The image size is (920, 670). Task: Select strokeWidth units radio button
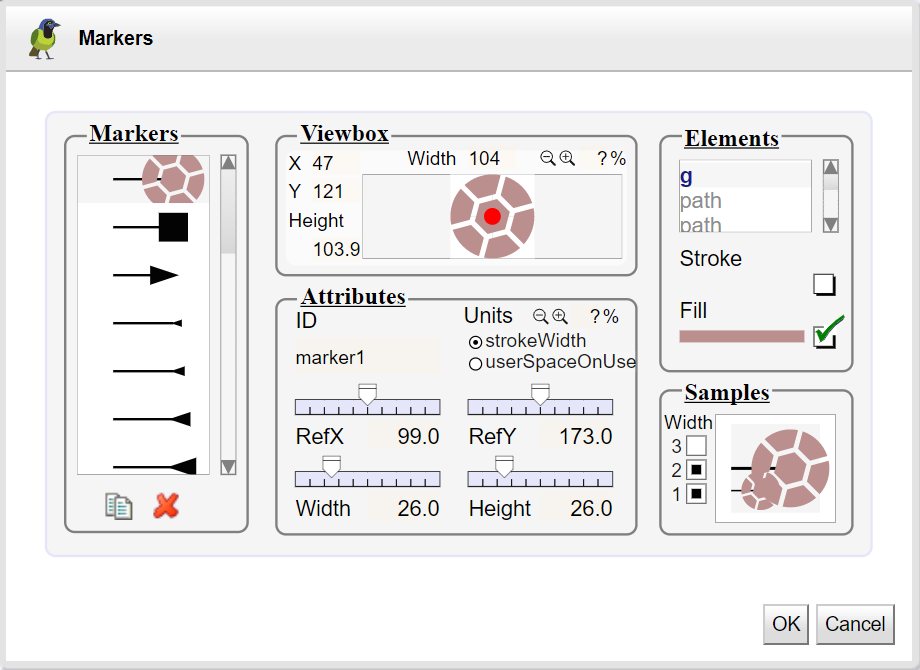pyautogui.click(x=475, y=342)
